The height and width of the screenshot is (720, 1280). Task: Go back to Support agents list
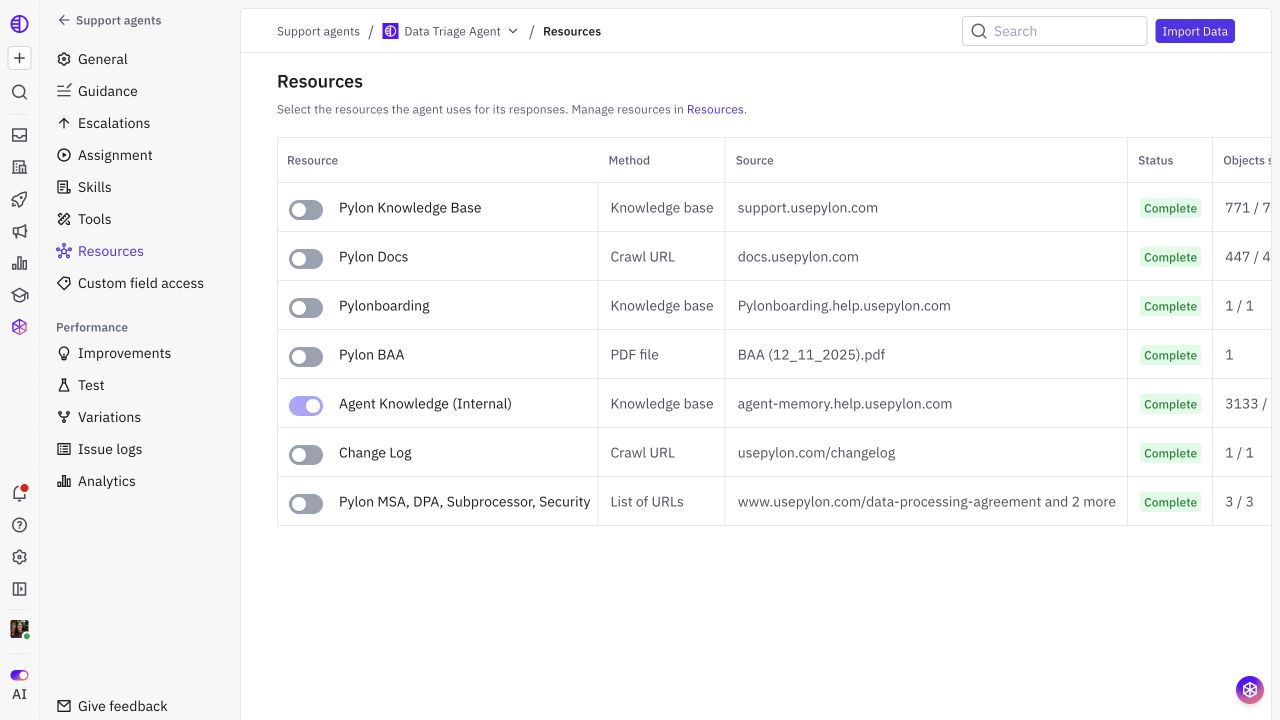[x=109, y=20]
